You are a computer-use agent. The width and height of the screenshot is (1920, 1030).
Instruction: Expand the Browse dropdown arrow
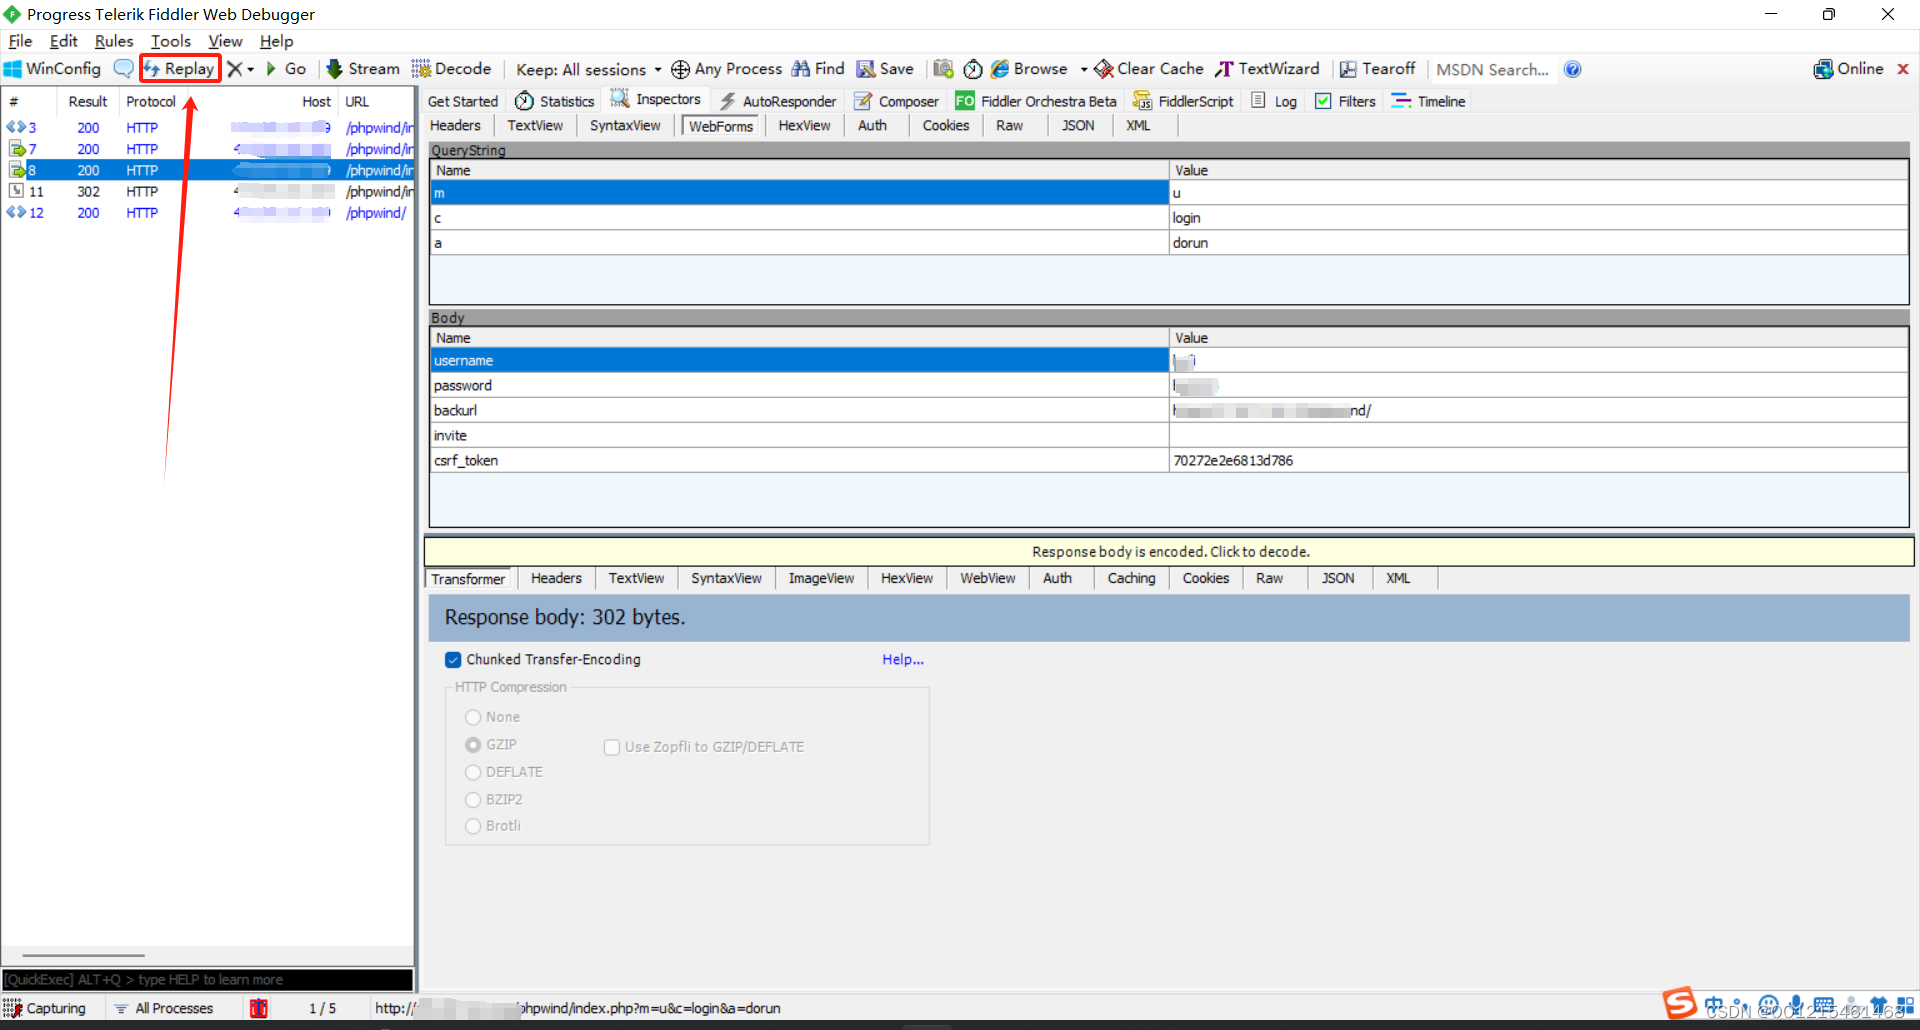point(1083,69)
